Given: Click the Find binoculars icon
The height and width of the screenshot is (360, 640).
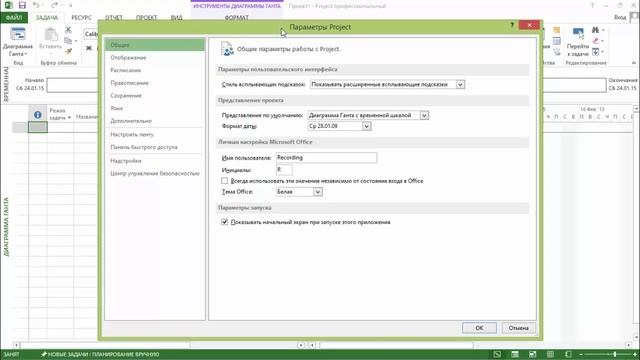Looking at the screenshot, I should 595,30.
